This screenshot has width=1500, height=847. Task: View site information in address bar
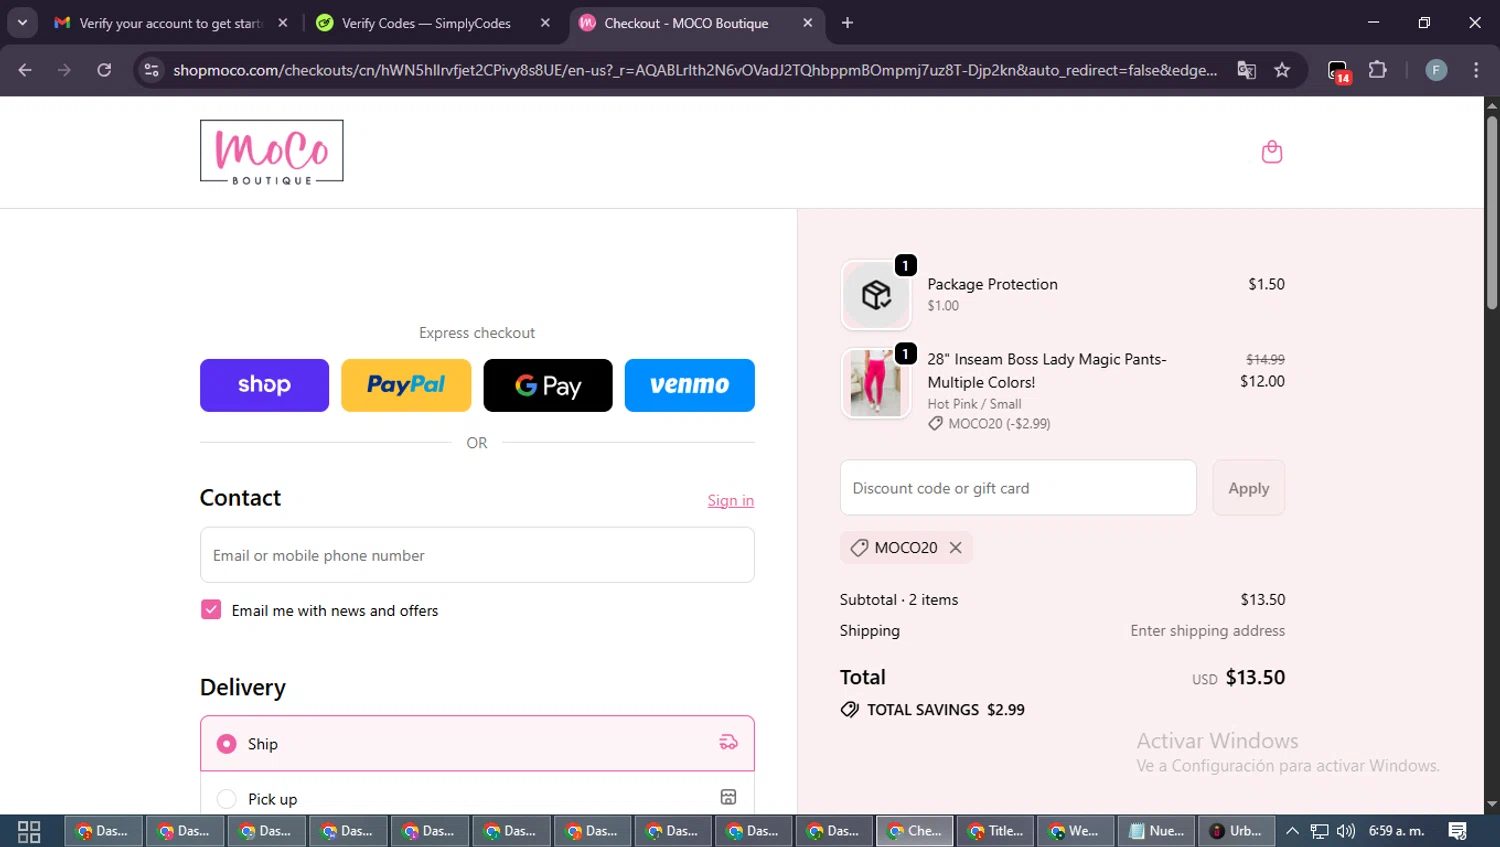[x=151, y=70]
